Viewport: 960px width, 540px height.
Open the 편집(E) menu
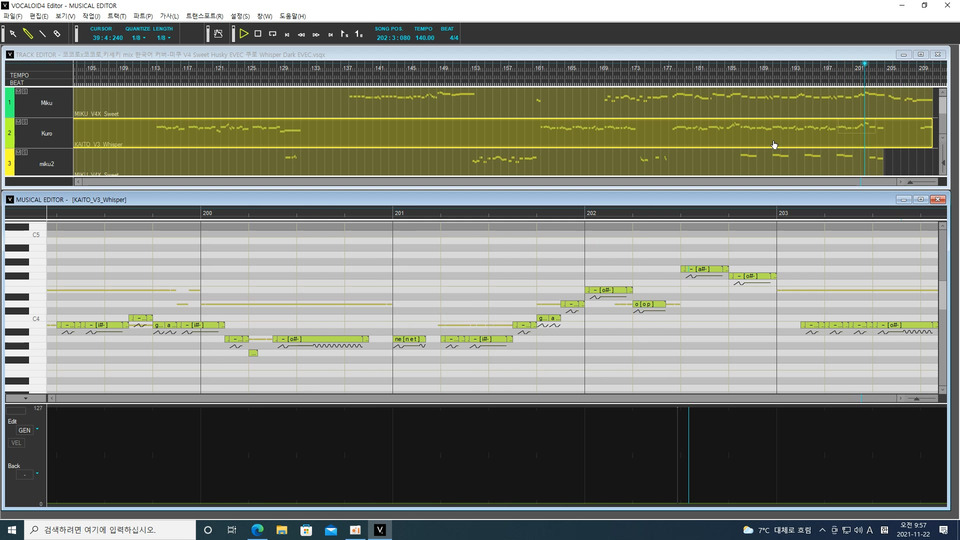pos(39,17)
